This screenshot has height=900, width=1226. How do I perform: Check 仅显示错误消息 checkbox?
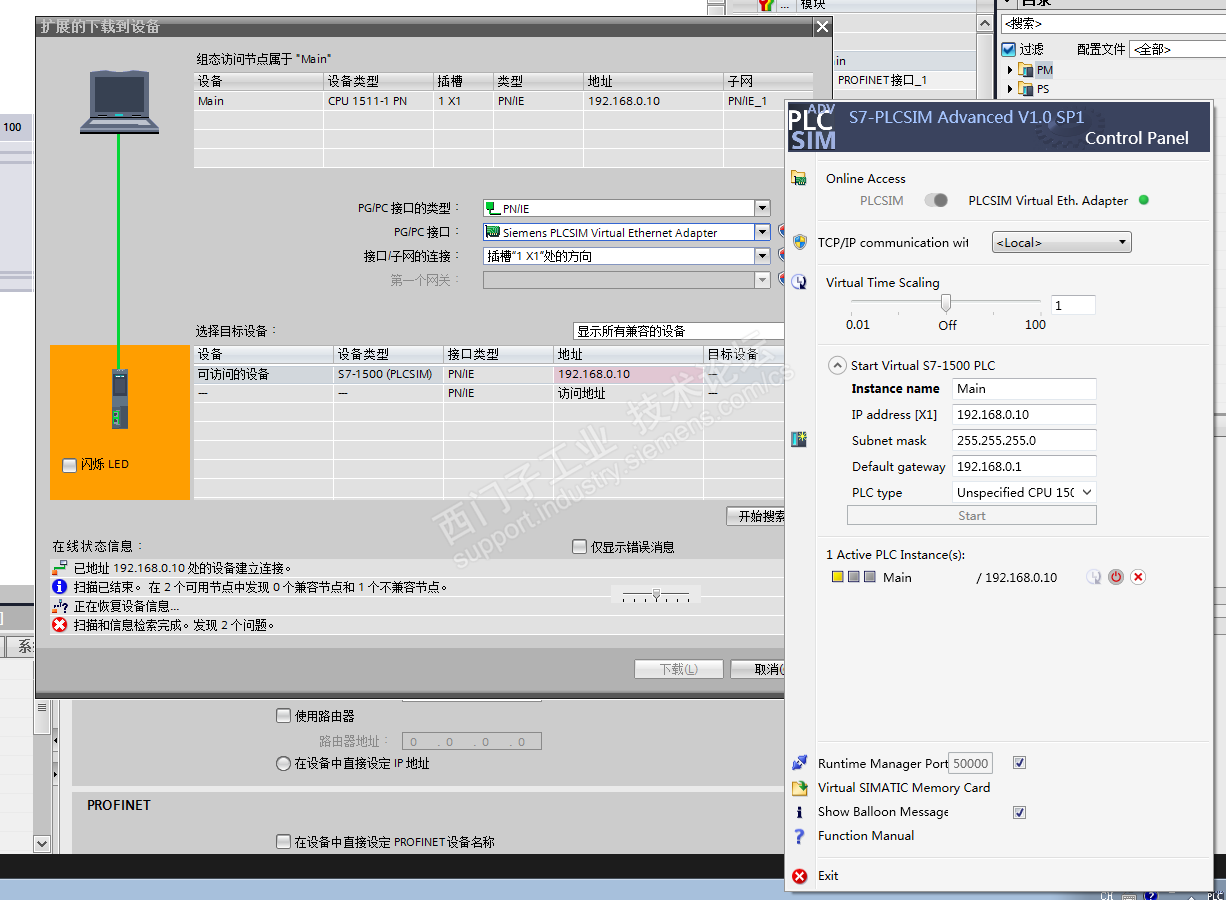pos(579,547)
